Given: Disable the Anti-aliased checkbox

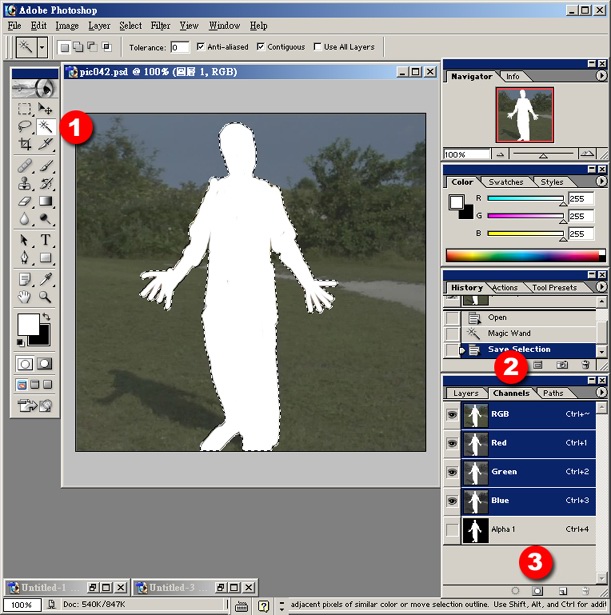Looking at the screenshot, I should pos(201,47).
